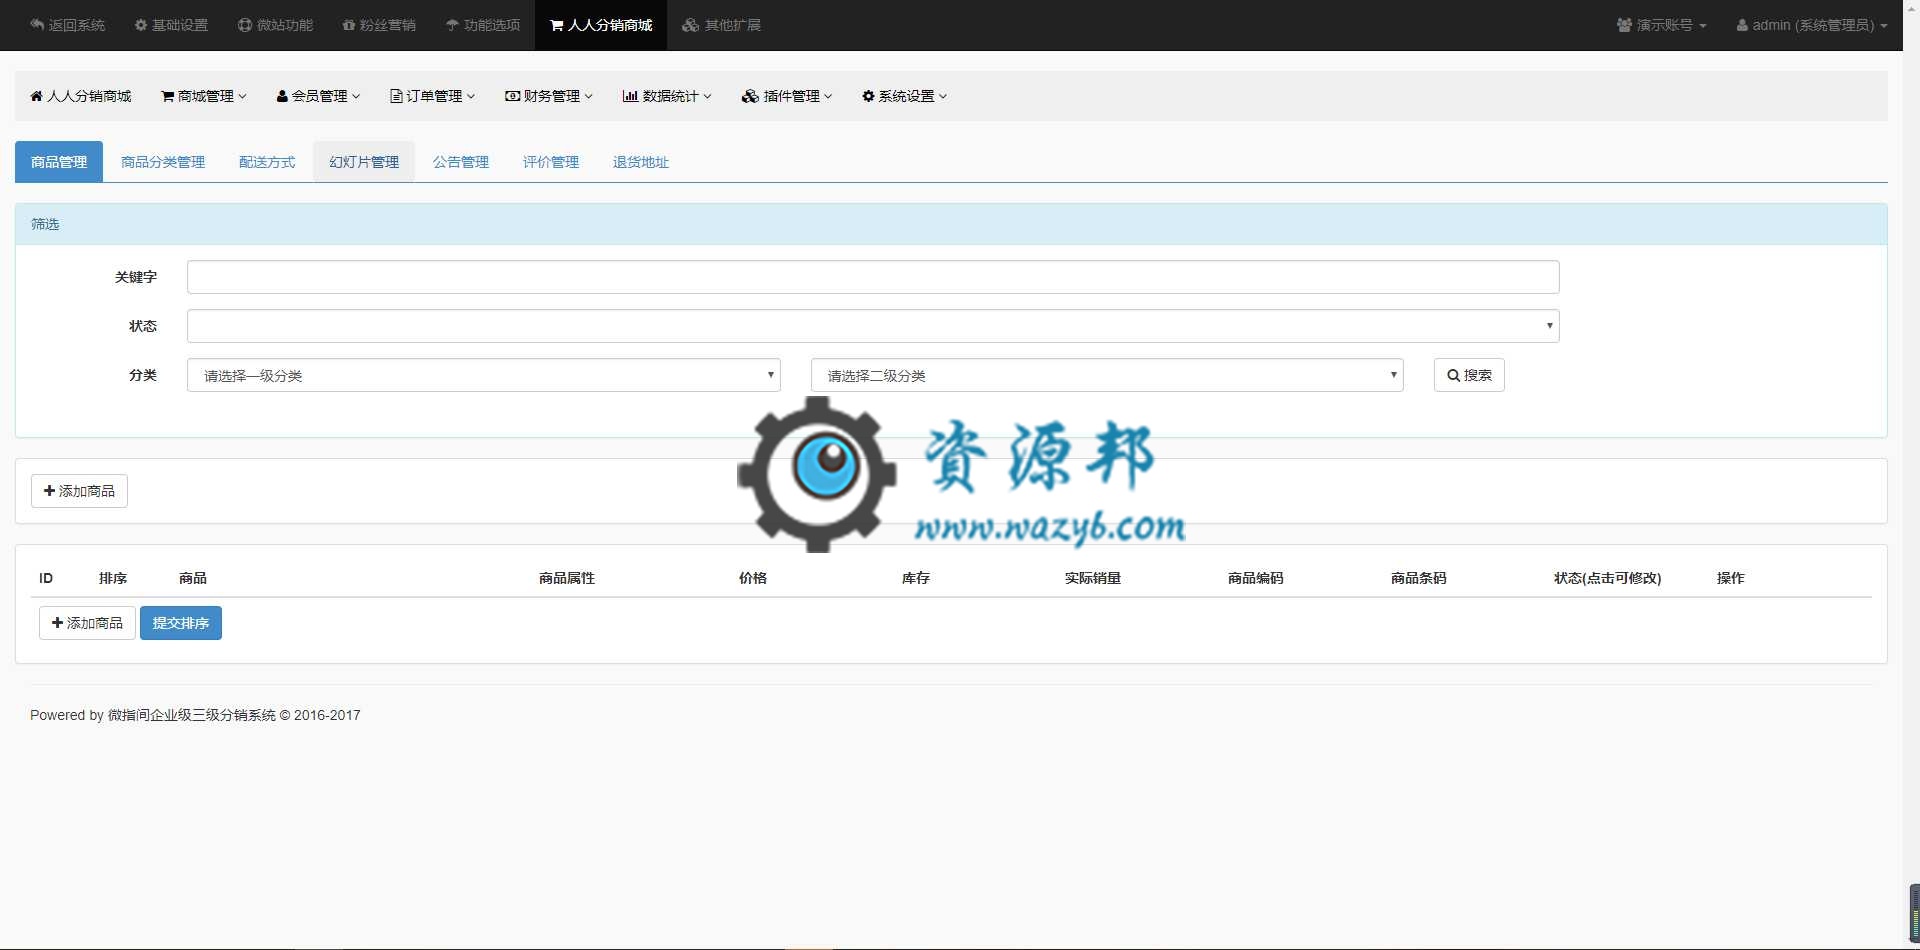Click the 操作 column header
The image size is (1920, 950).
pyautogui.click(x=1731, y=578)
